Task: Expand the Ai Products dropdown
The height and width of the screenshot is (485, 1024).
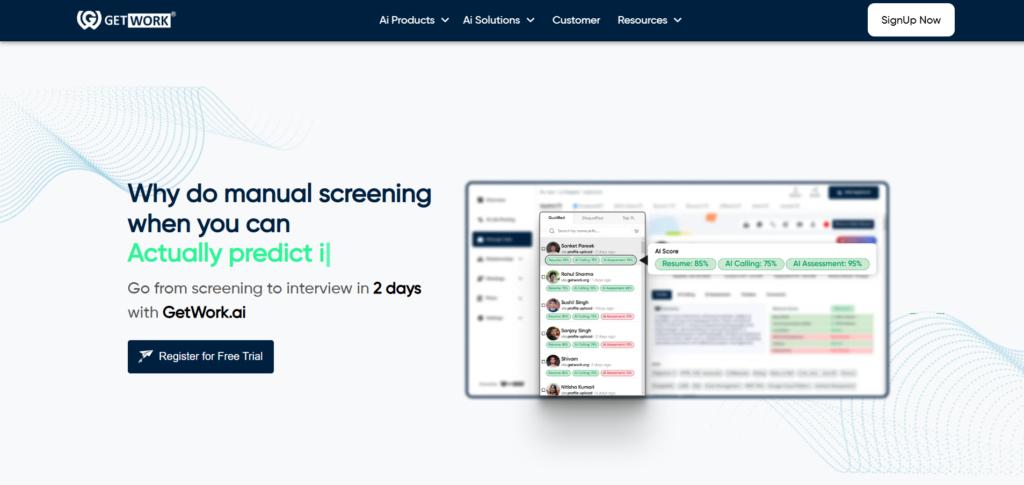Action: [414, 20]
